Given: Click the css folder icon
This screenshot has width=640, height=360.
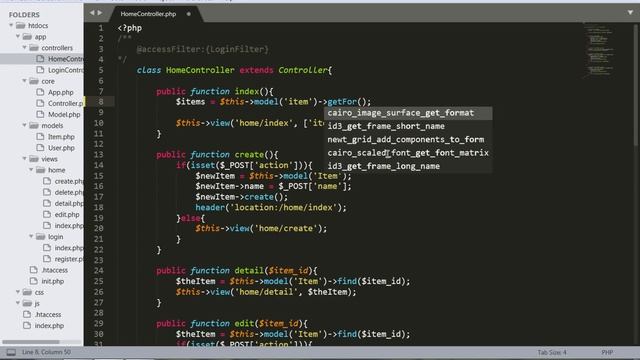Looking at the screenshot, I should tap(27, 292).
